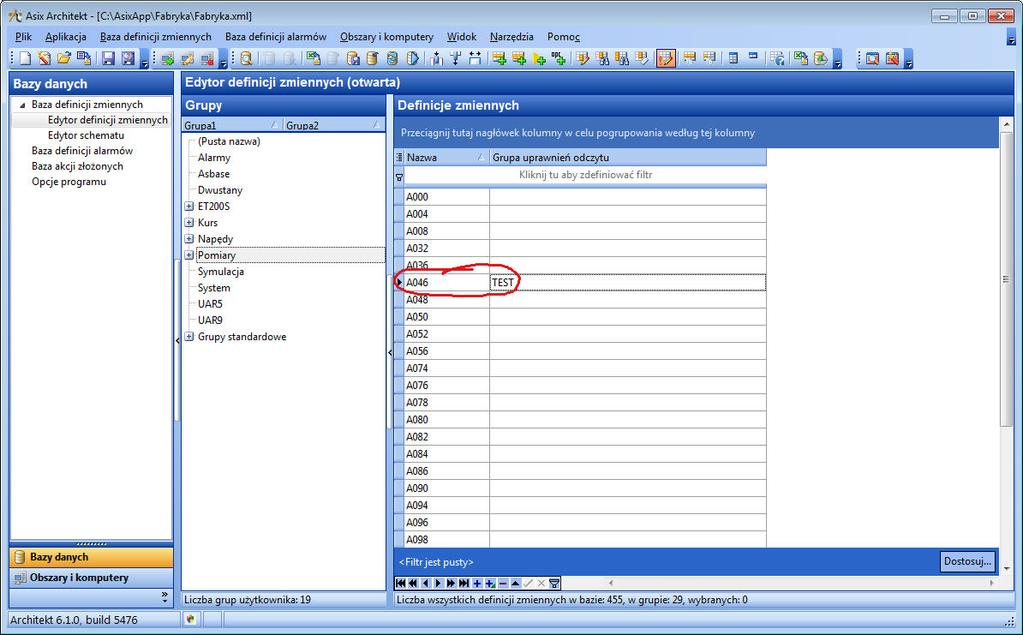Screen dimensions: 1023x635
Task: Open Baza definicji zmiennych menu
Action: click(x=156, y=37)
